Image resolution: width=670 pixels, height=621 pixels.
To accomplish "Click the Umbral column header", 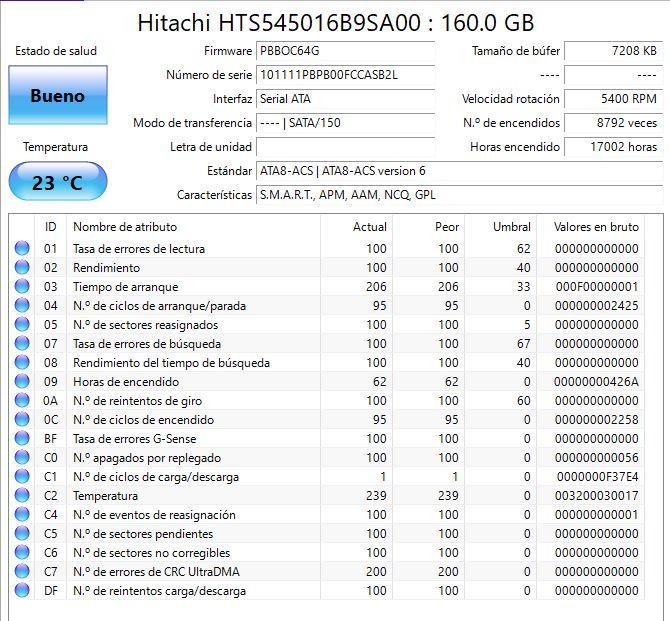I will click(500, 227).
